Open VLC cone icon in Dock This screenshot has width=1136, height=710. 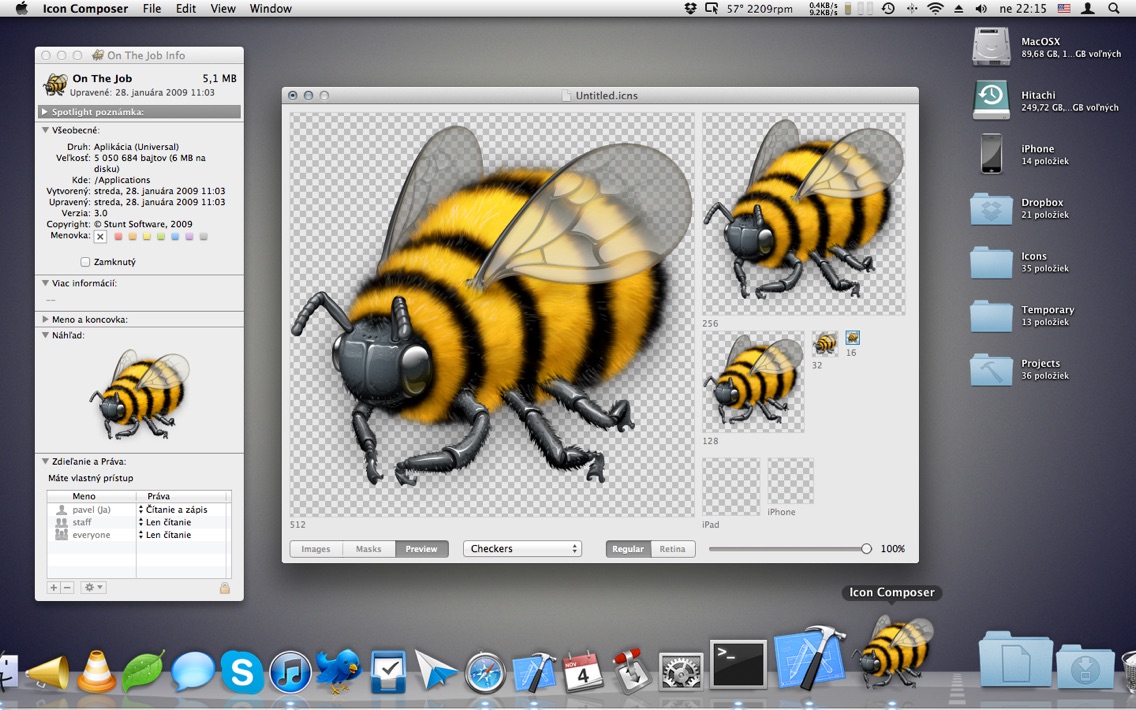[96, 672]
